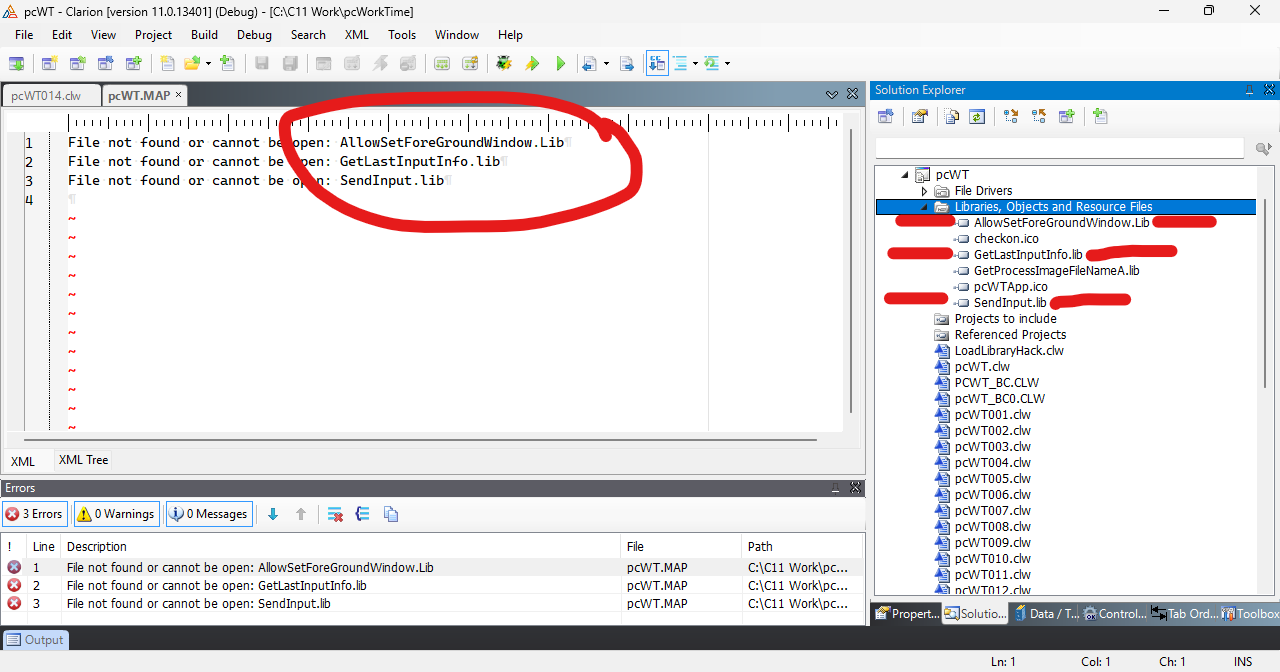Close the pcWT.MAP tab
The image size is (1280, 672).
click(179, 95)
